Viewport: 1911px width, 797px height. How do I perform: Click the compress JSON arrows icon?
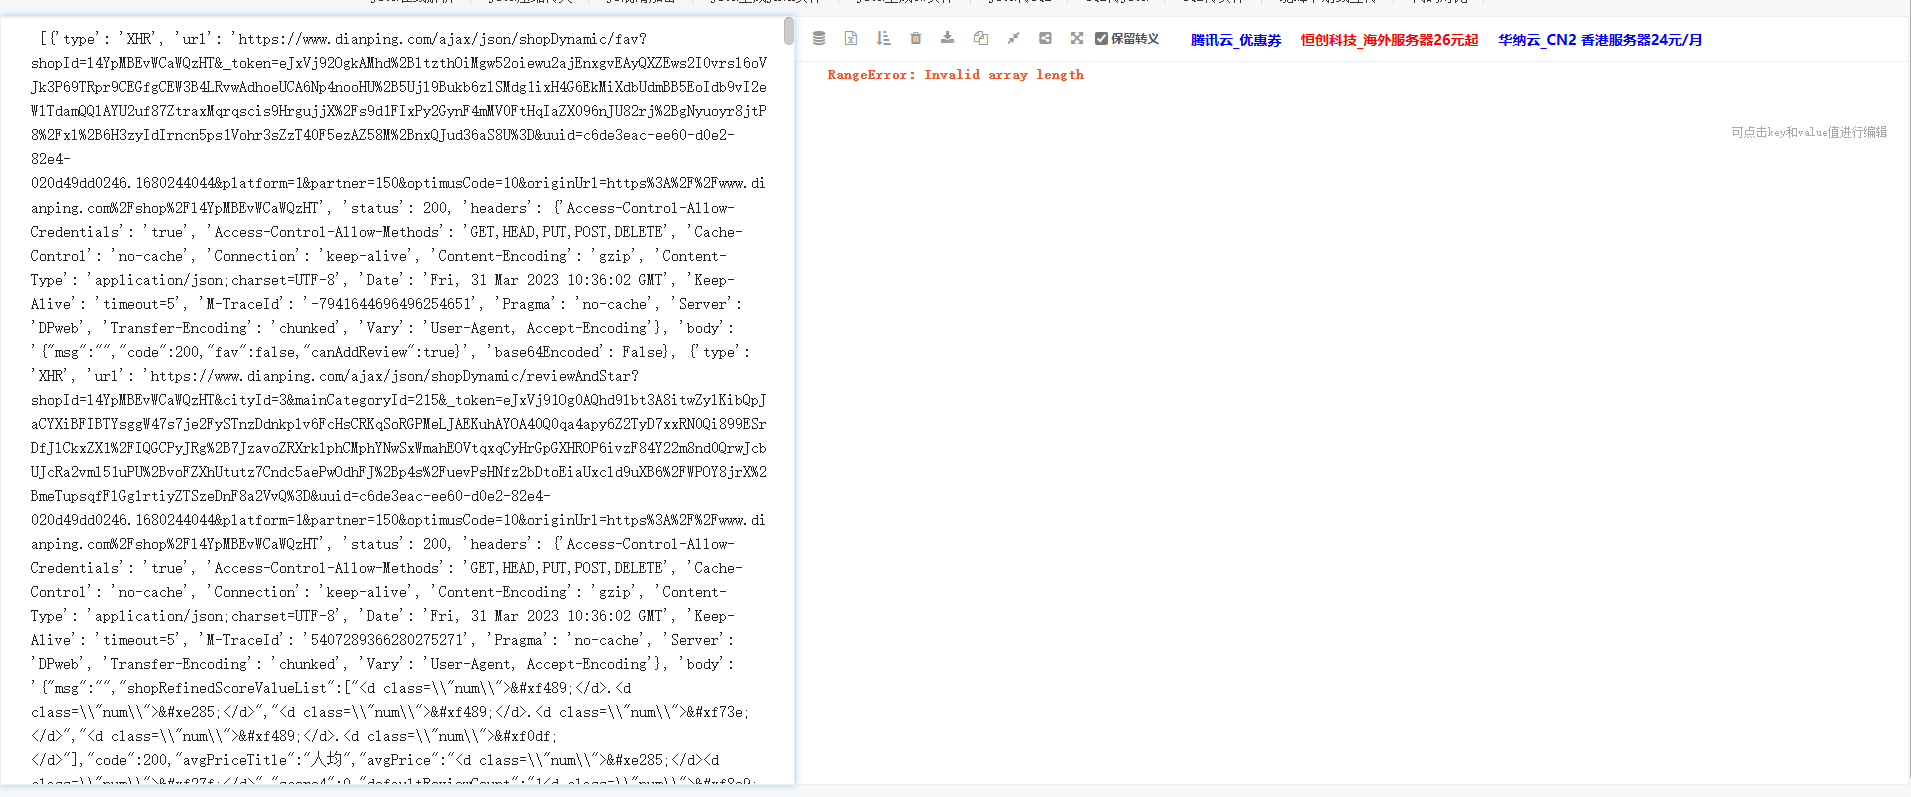1013,39
